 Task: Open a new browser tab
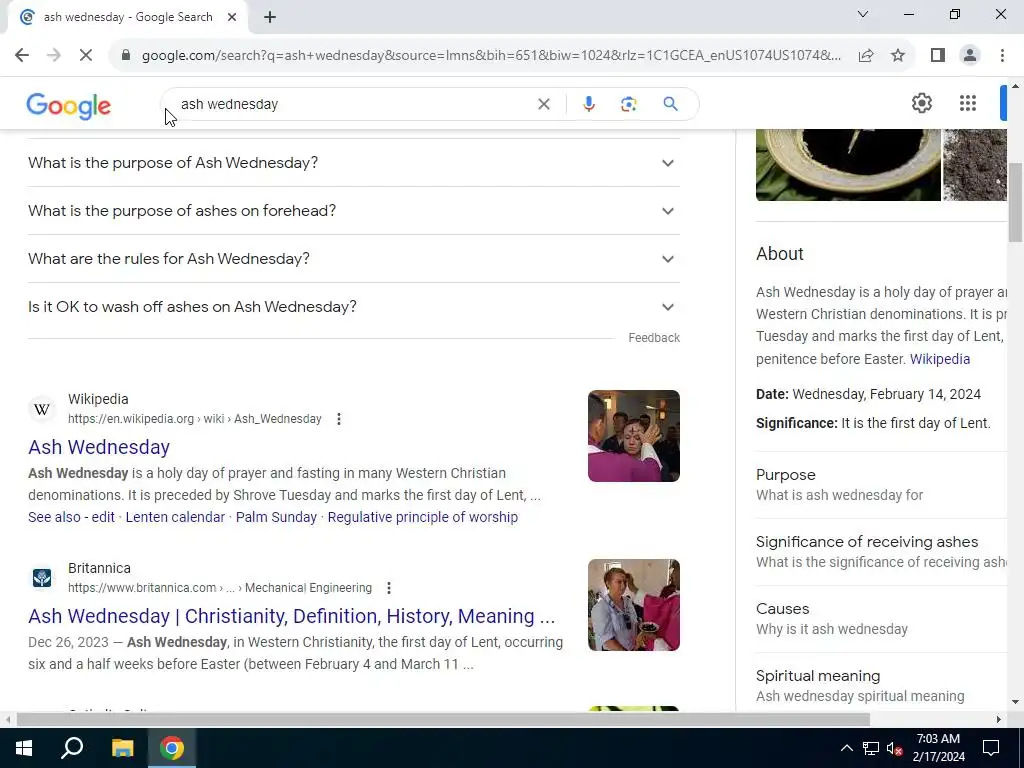[x=270, y=18]
